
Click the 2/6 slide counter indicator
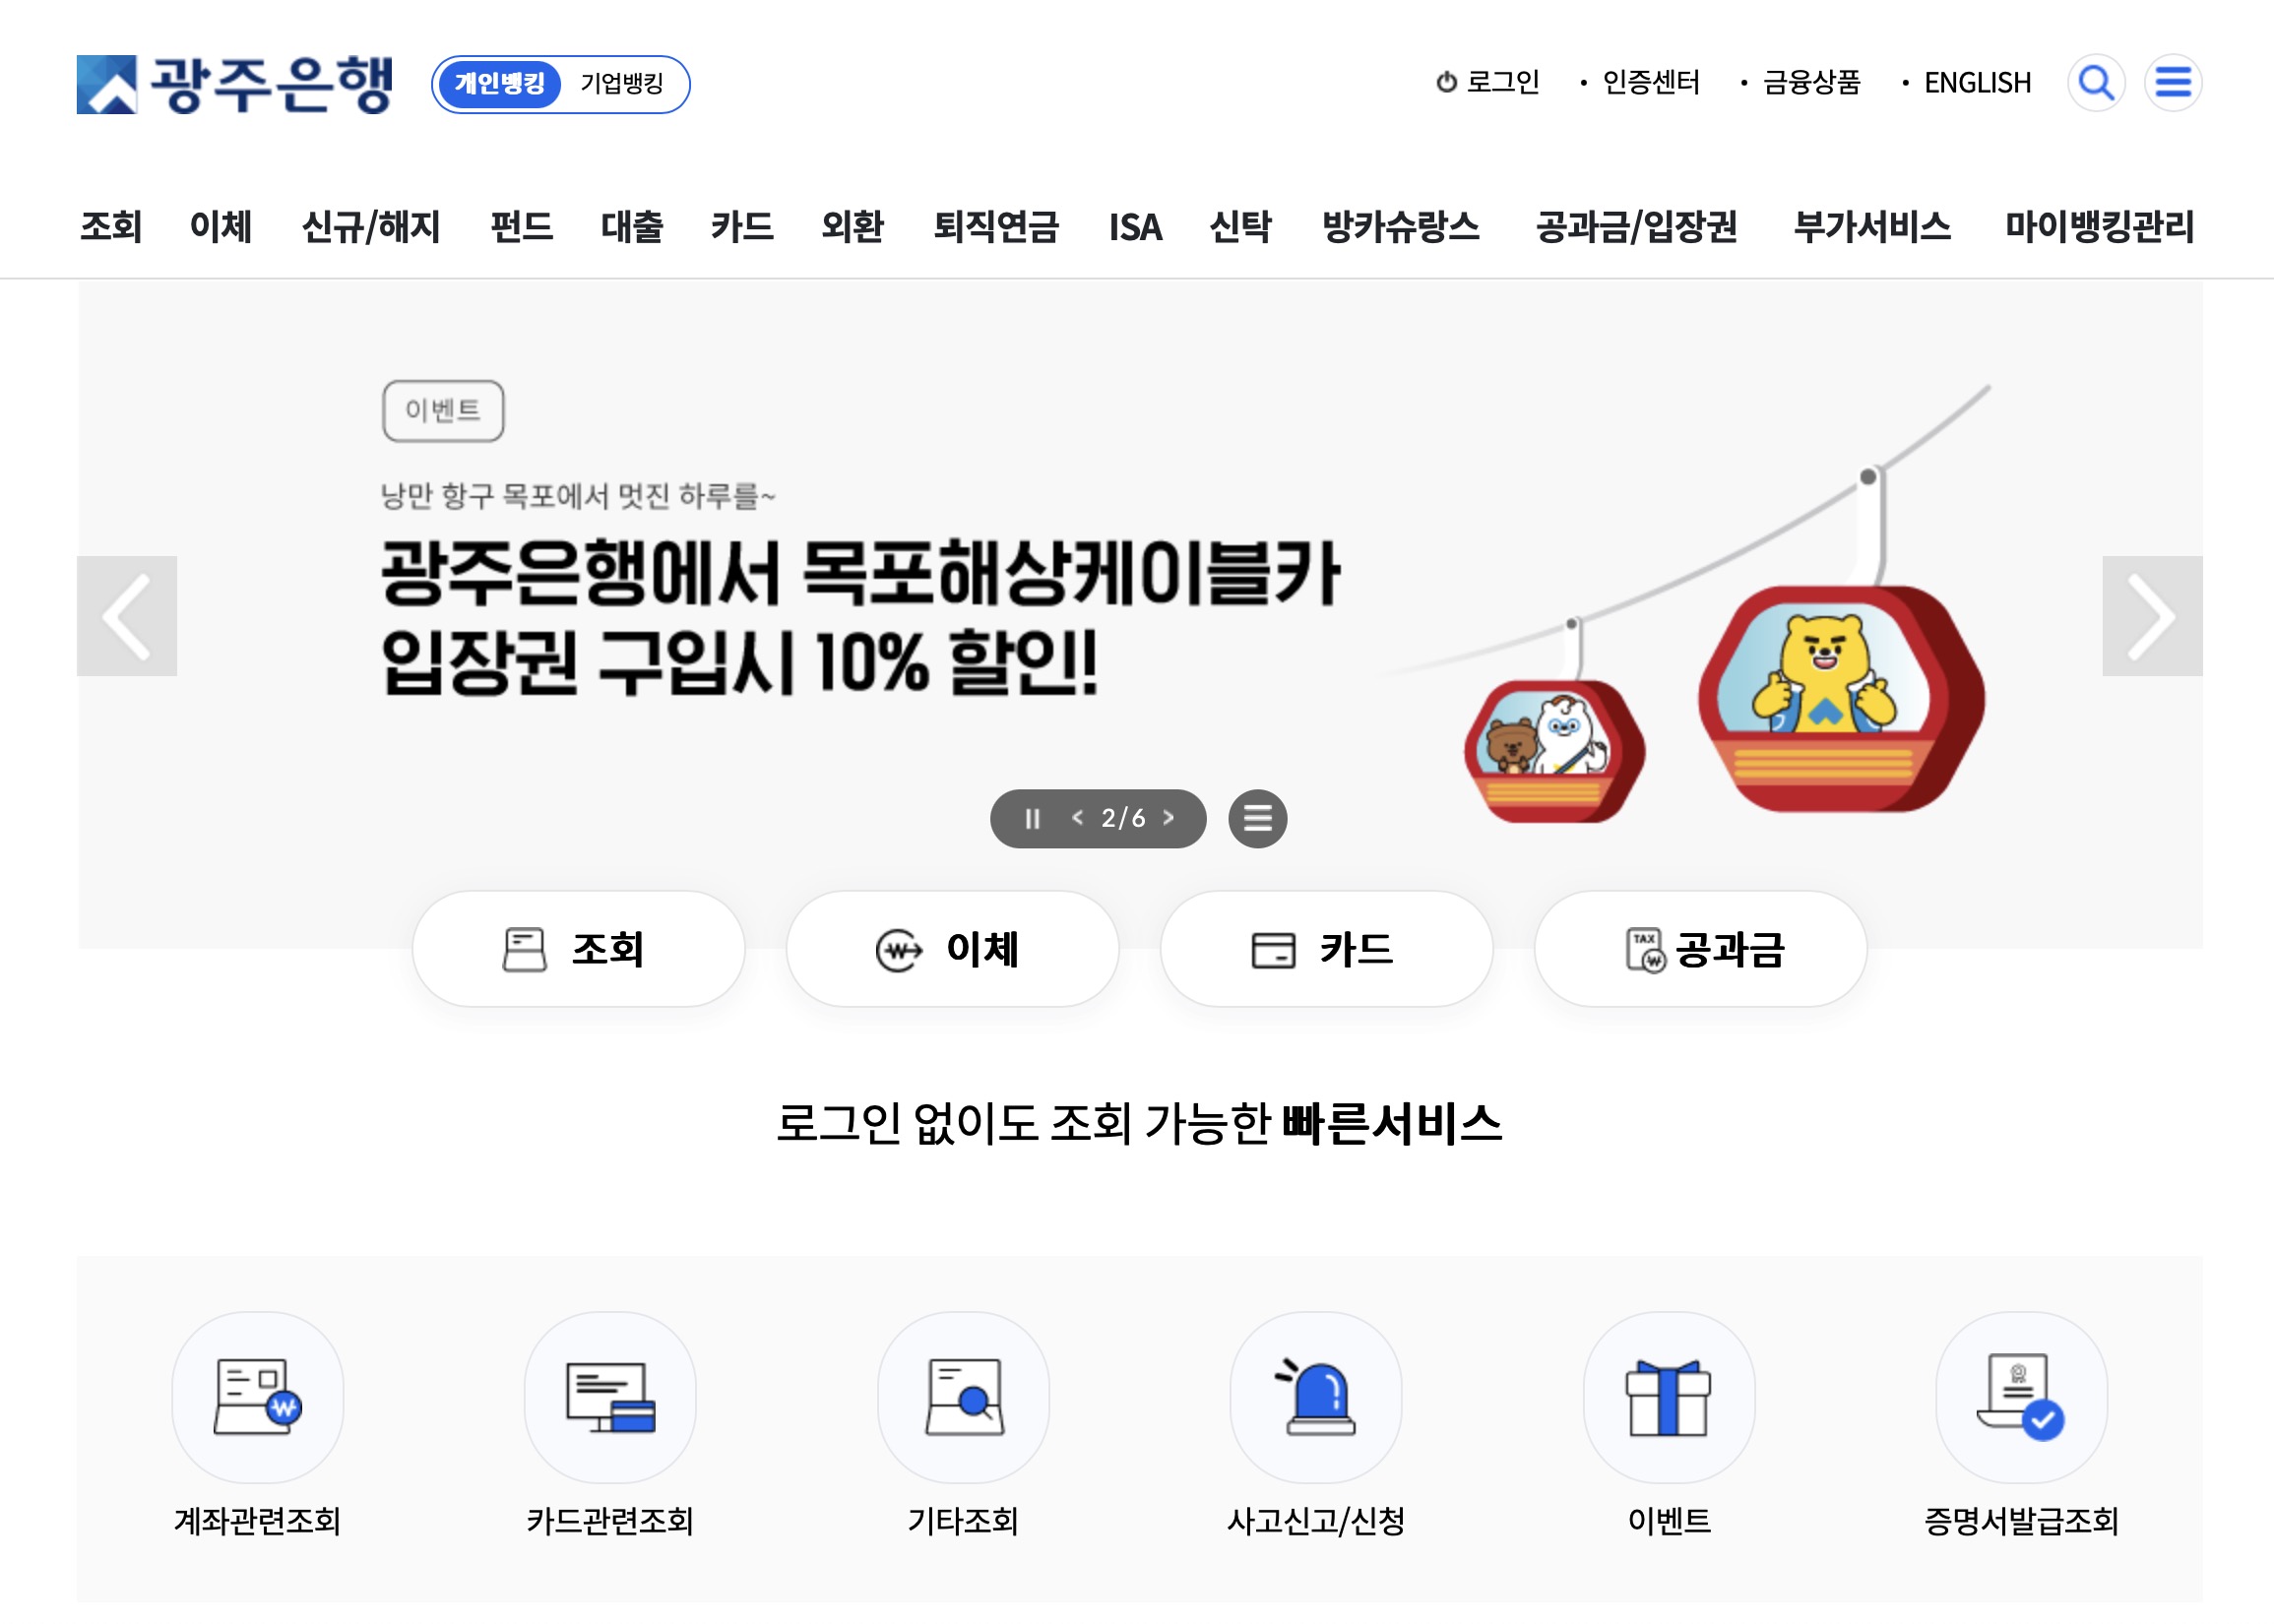pos(1123,818)
